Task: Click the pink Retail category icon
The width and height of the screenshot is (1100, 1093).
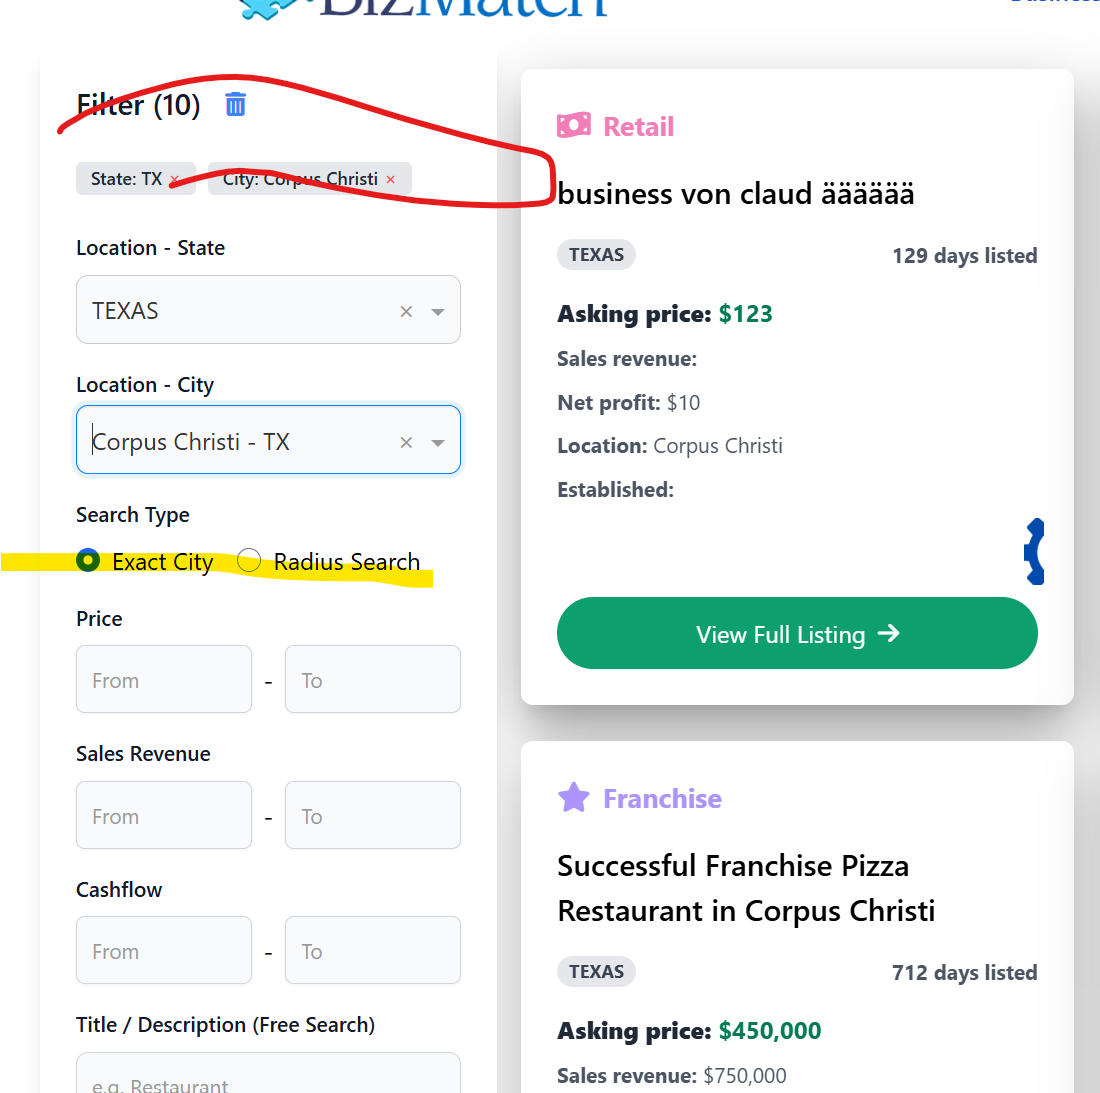Action: tap(573, 126)
